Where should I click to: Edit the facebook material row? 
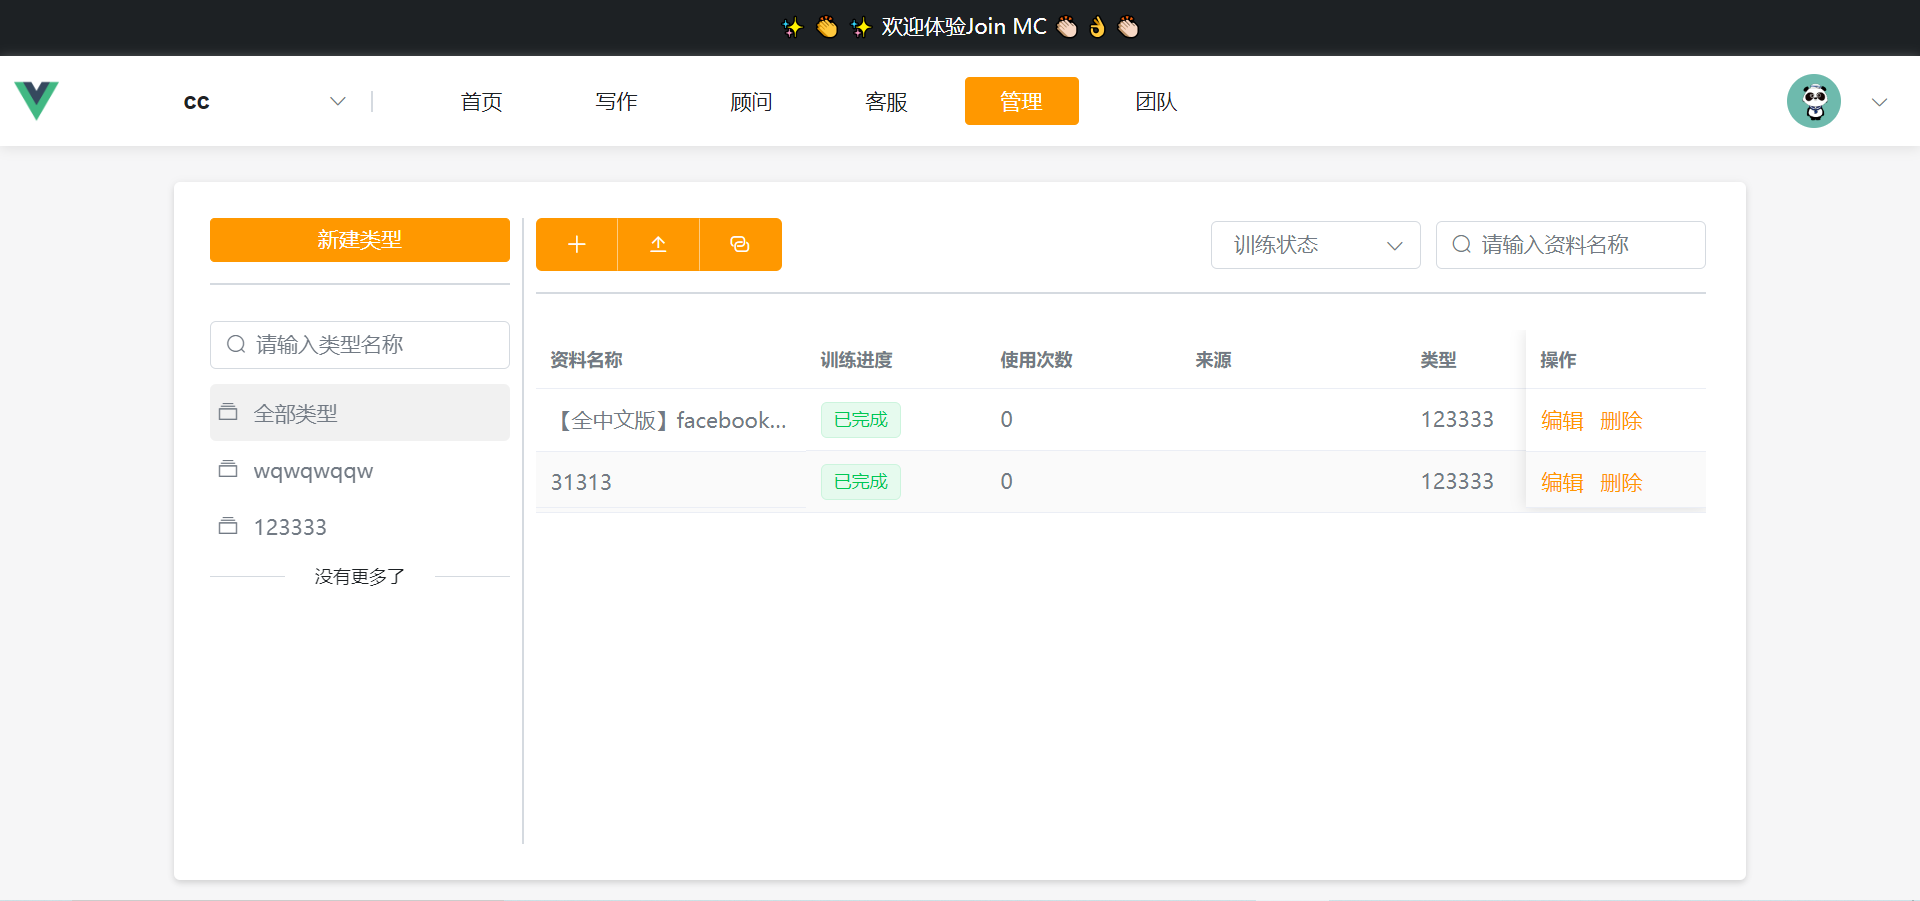(1562, 421)
